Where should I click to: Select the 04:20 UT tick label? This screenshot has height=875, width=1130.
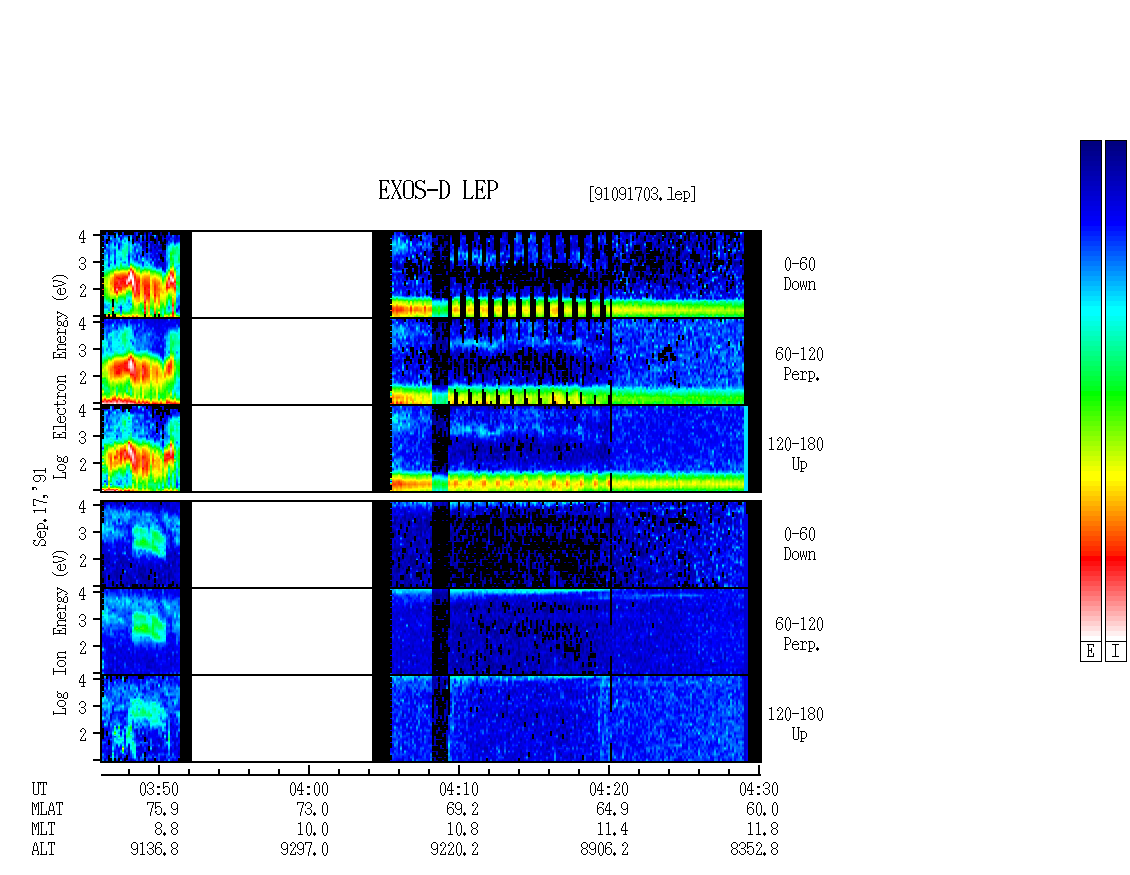click(608, 789)
